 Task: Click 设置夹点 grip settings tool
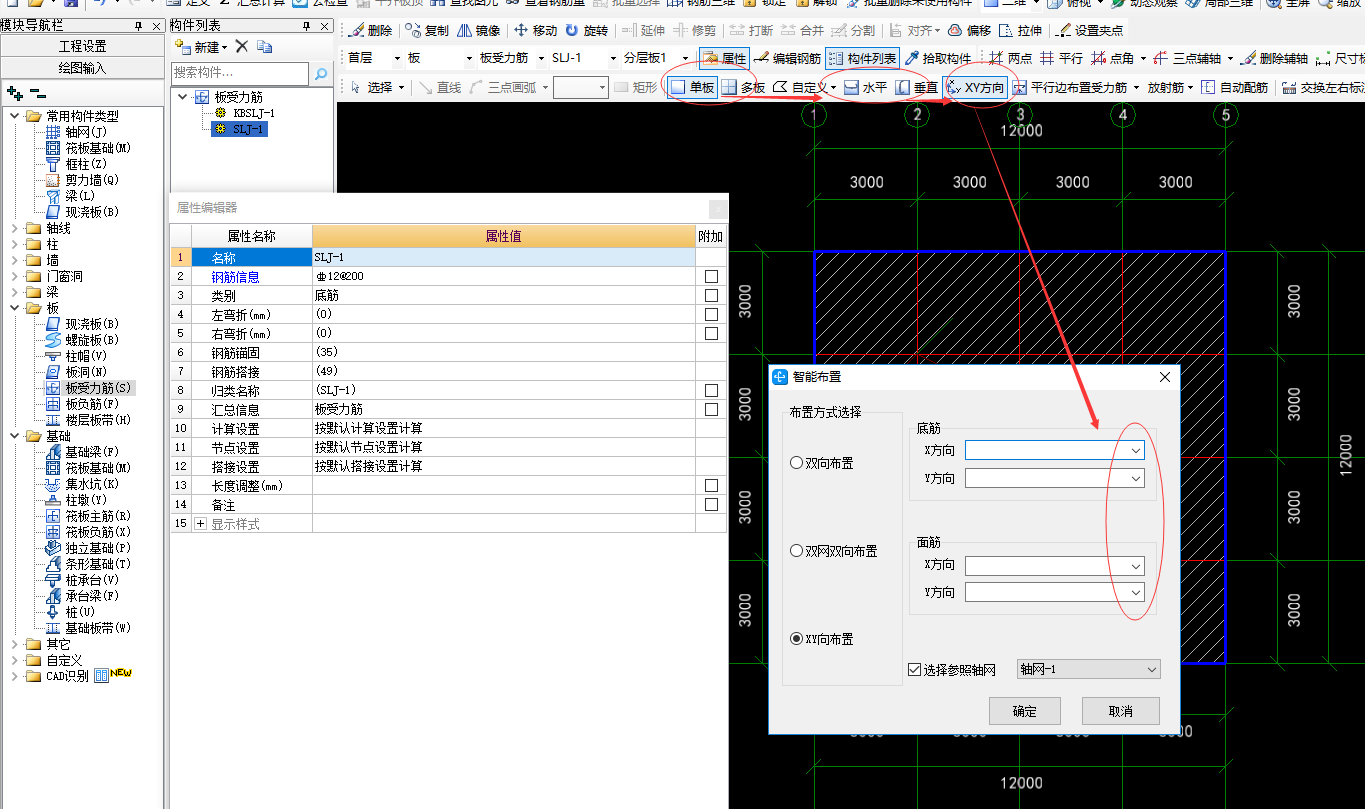pyautogui.click(x=1089, y=31)
